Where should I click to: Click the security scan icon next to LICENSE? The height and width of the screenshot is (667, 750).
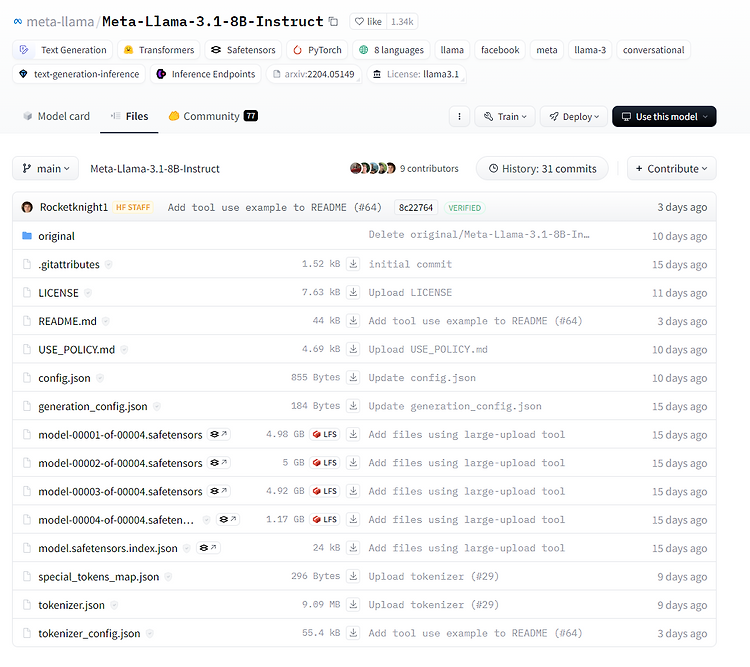tap(88, 293)
